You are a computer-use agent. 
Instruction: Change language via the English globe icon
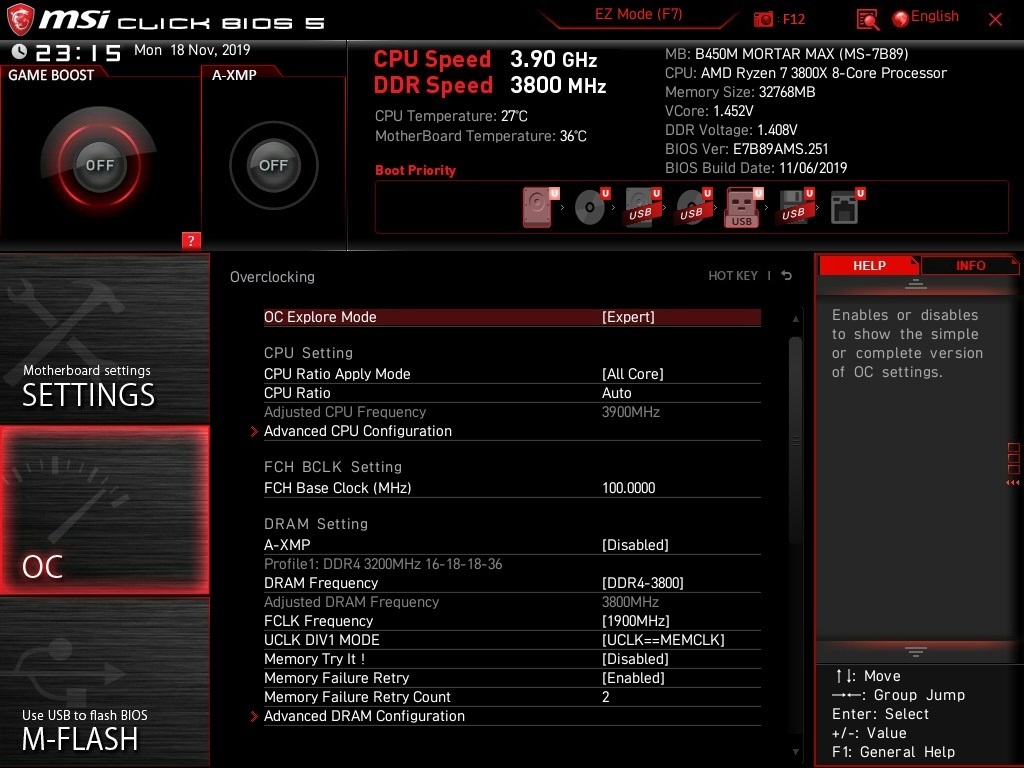click(x=901, y=19)
